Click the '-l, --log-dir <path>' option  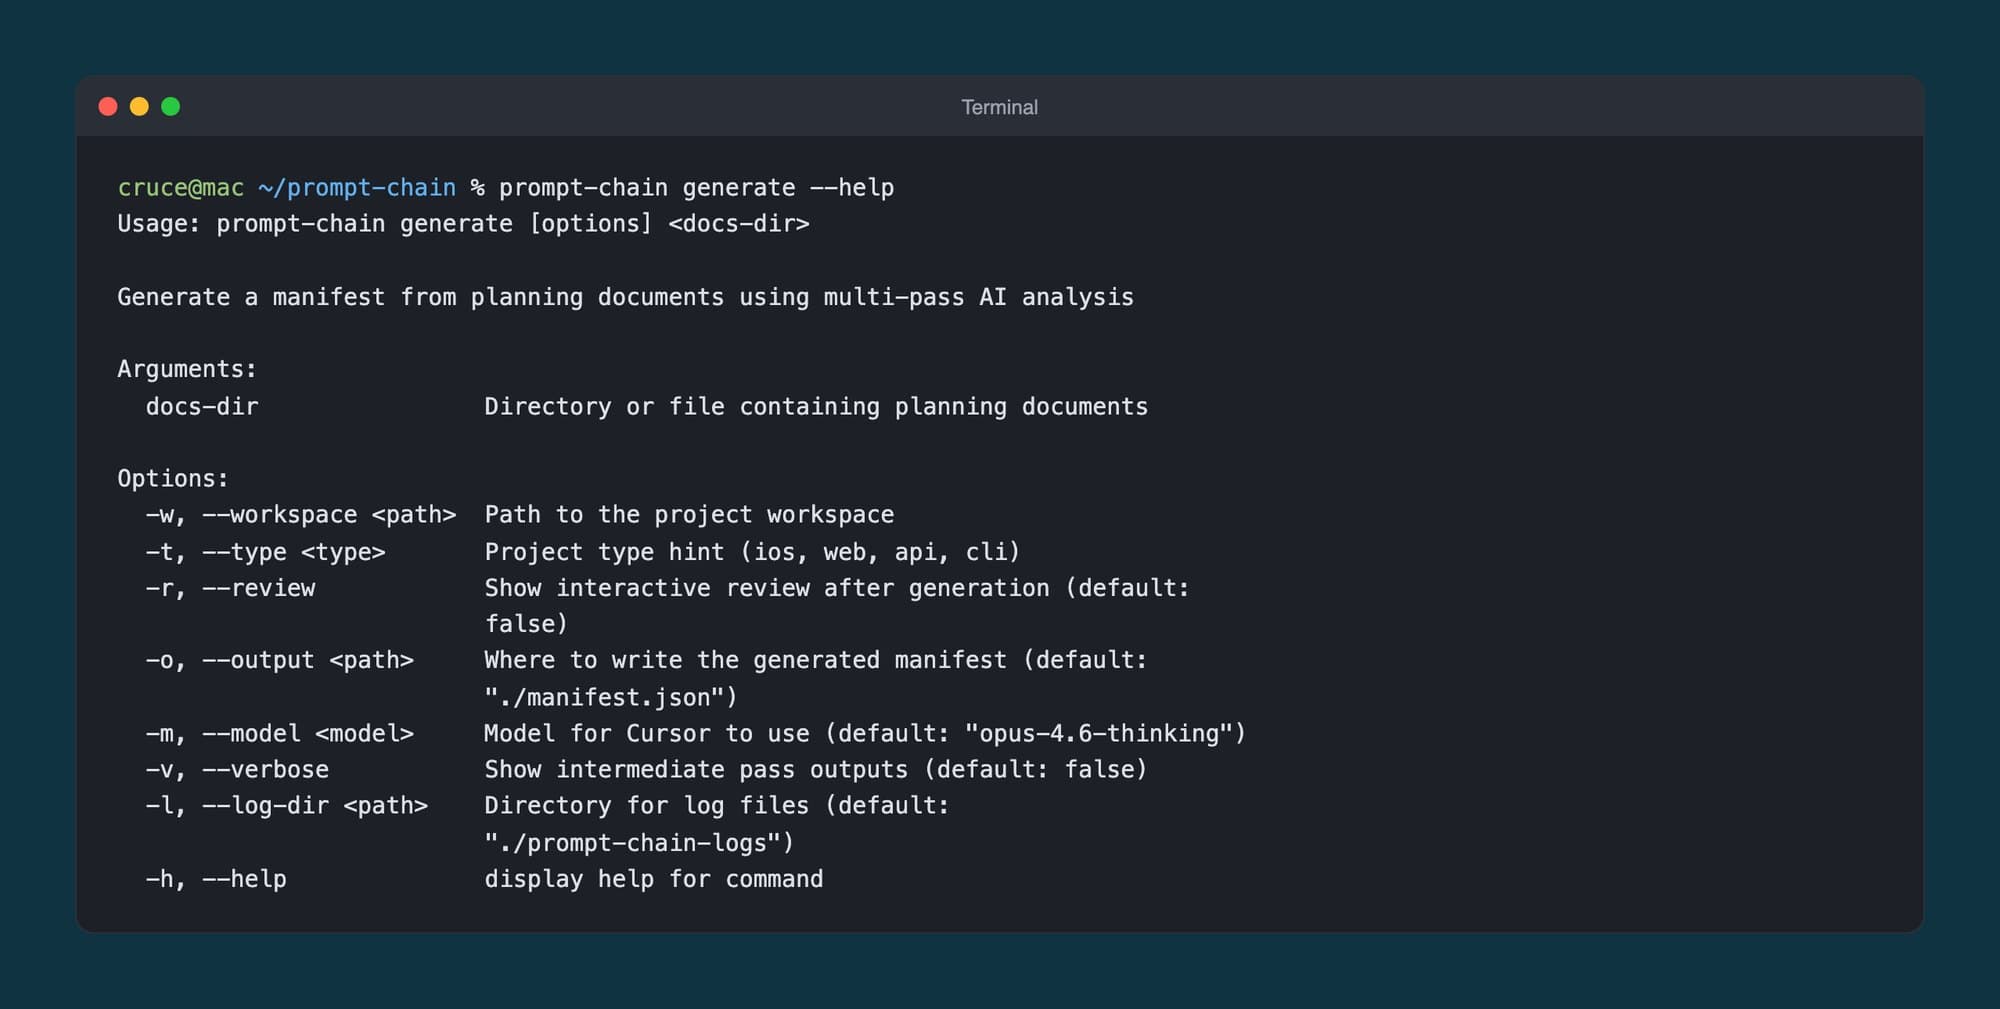pos(287,806)
